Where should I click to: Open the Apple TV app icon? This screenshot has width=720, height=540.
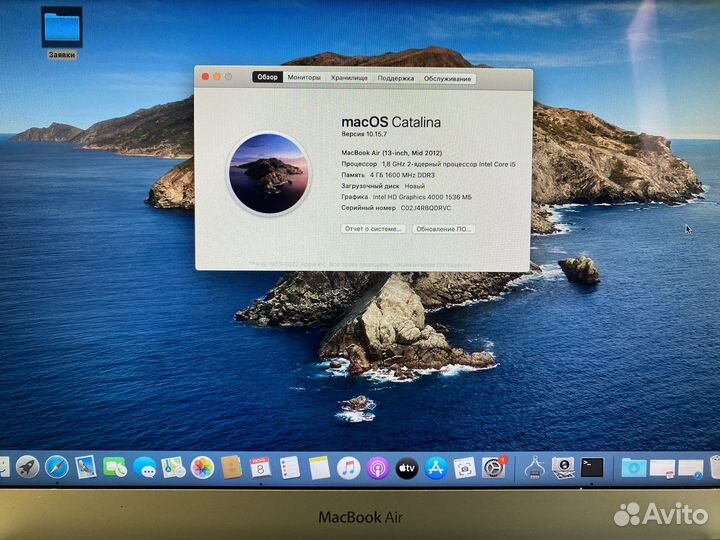pos(407,468)
